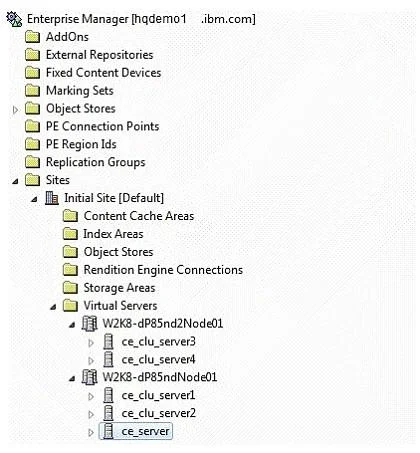
Task: Expand the ce_clu_server2 node
Action: [91, 414]
